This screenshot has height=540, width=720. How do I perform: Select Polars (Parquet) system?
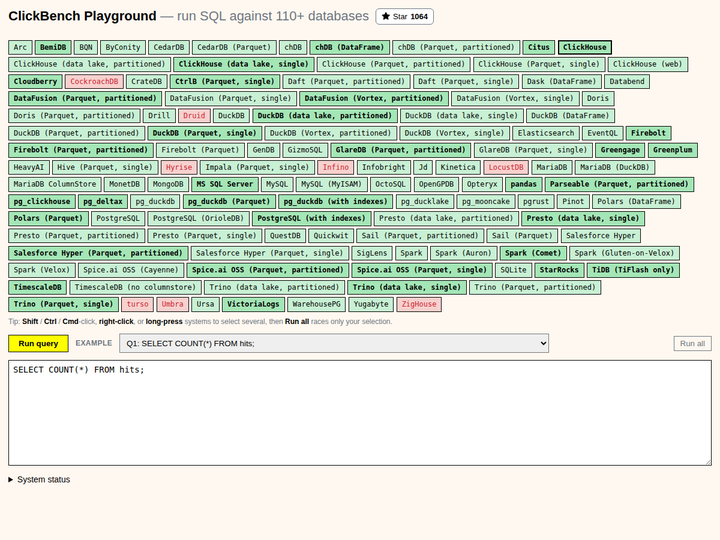[x=48, y=219]
